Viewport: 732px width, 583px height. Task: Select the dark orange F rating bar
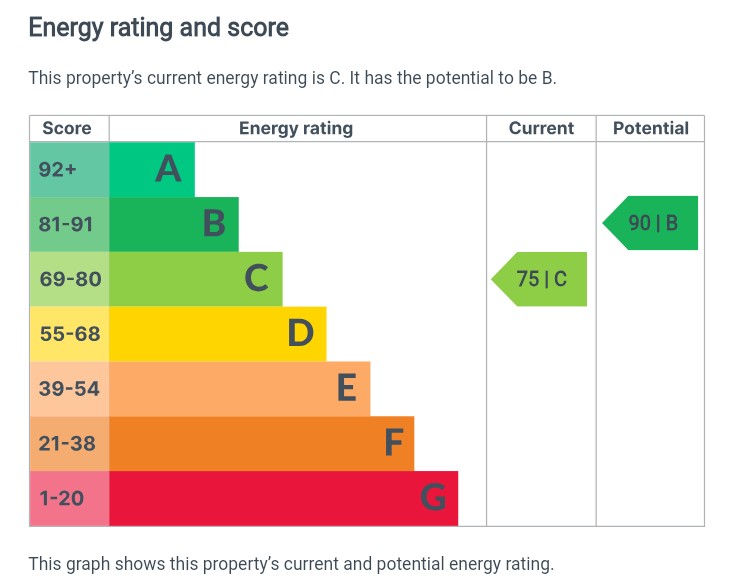pos(262,443)
